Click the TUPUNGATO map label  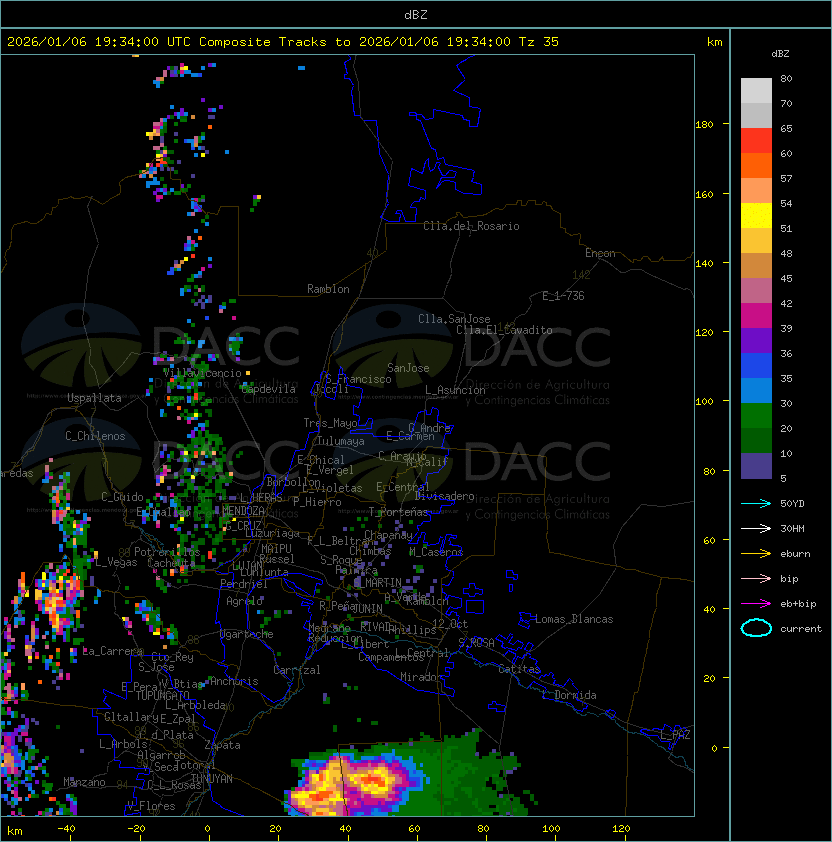tap(162, 695)
